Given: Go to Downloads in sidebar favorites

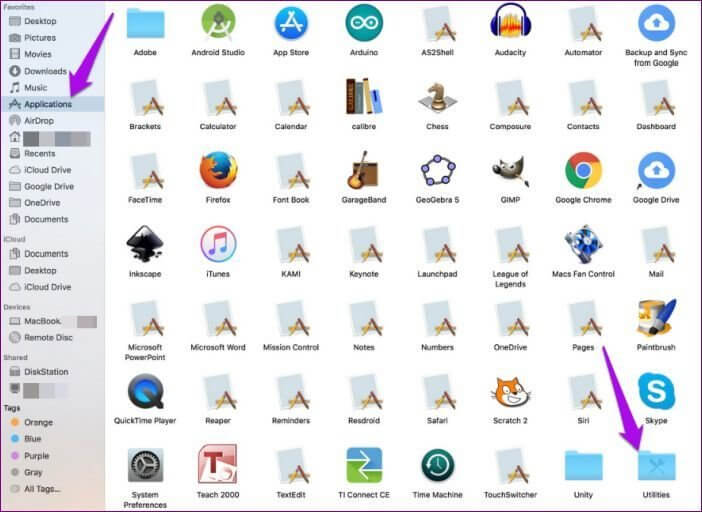Looking at the screenshot, I should point(45,71).
